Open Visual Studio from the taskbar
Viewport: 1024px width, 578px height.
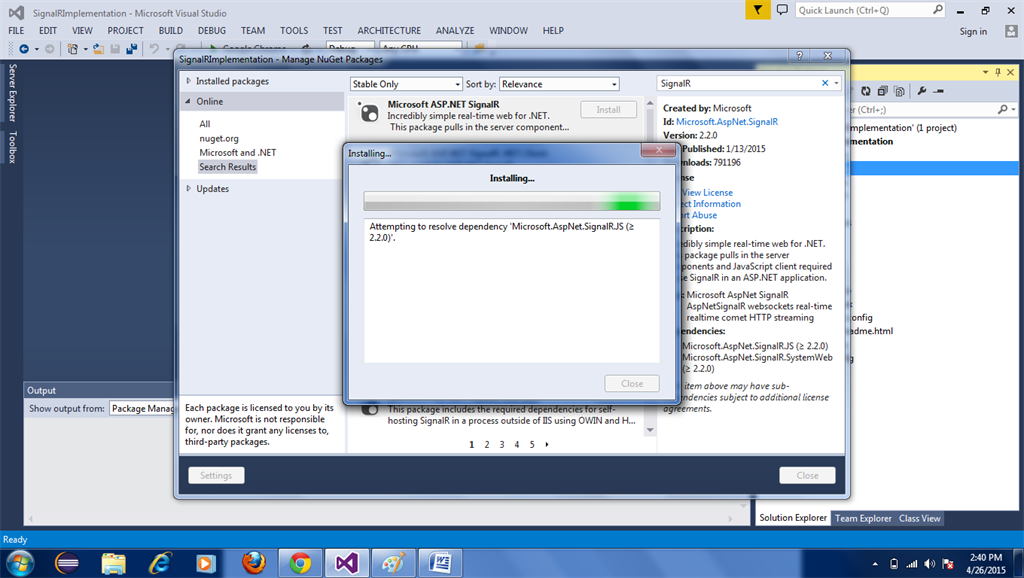pos(347,562)
